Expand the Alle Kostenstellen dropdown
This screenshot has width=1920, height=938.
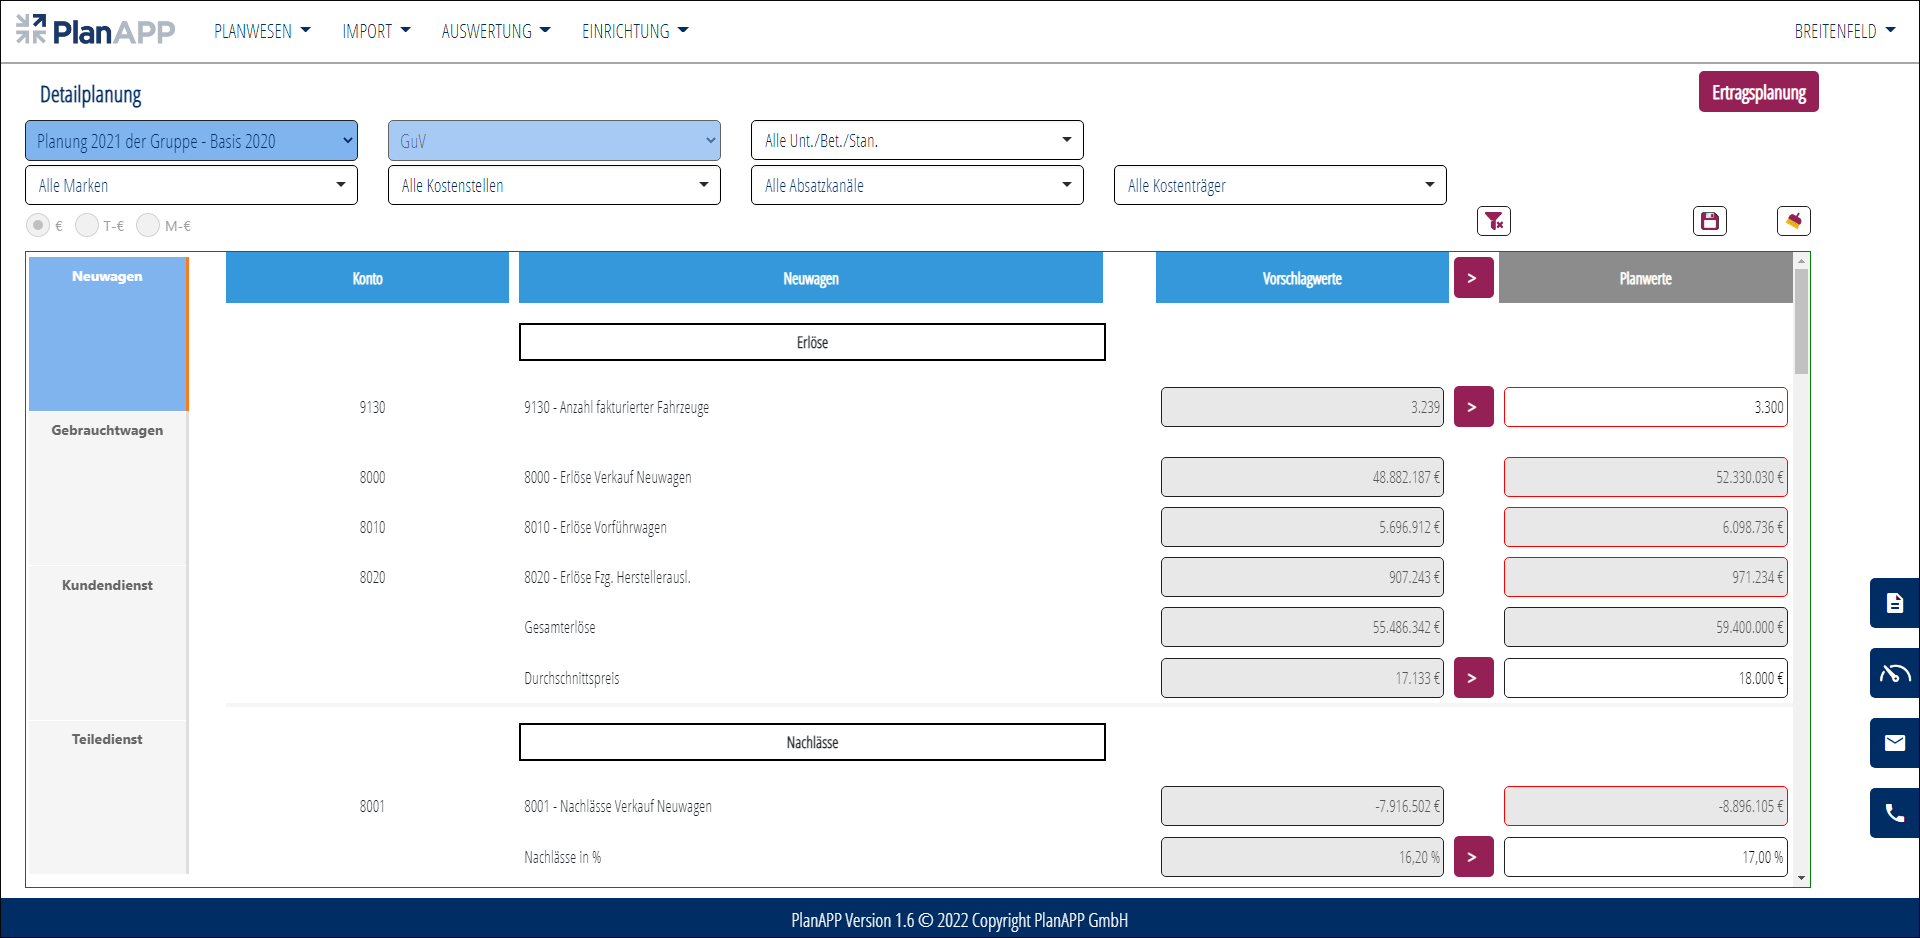pos(554,185)
